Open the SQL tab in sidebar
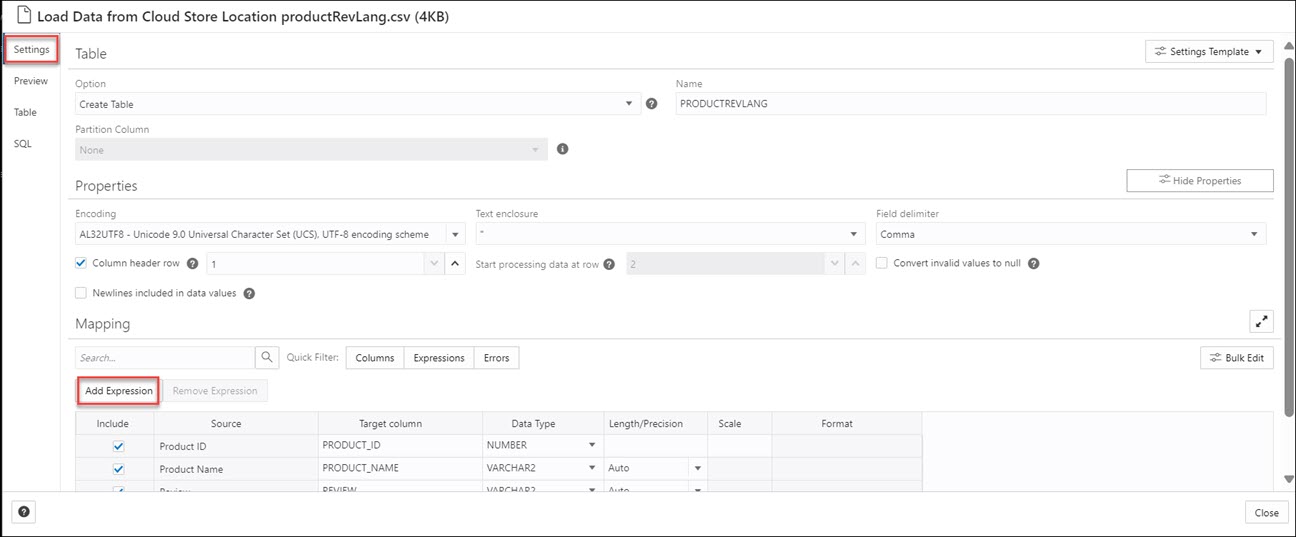The image size is (1296, 537). pyautogui.click(x=22, y=144)
